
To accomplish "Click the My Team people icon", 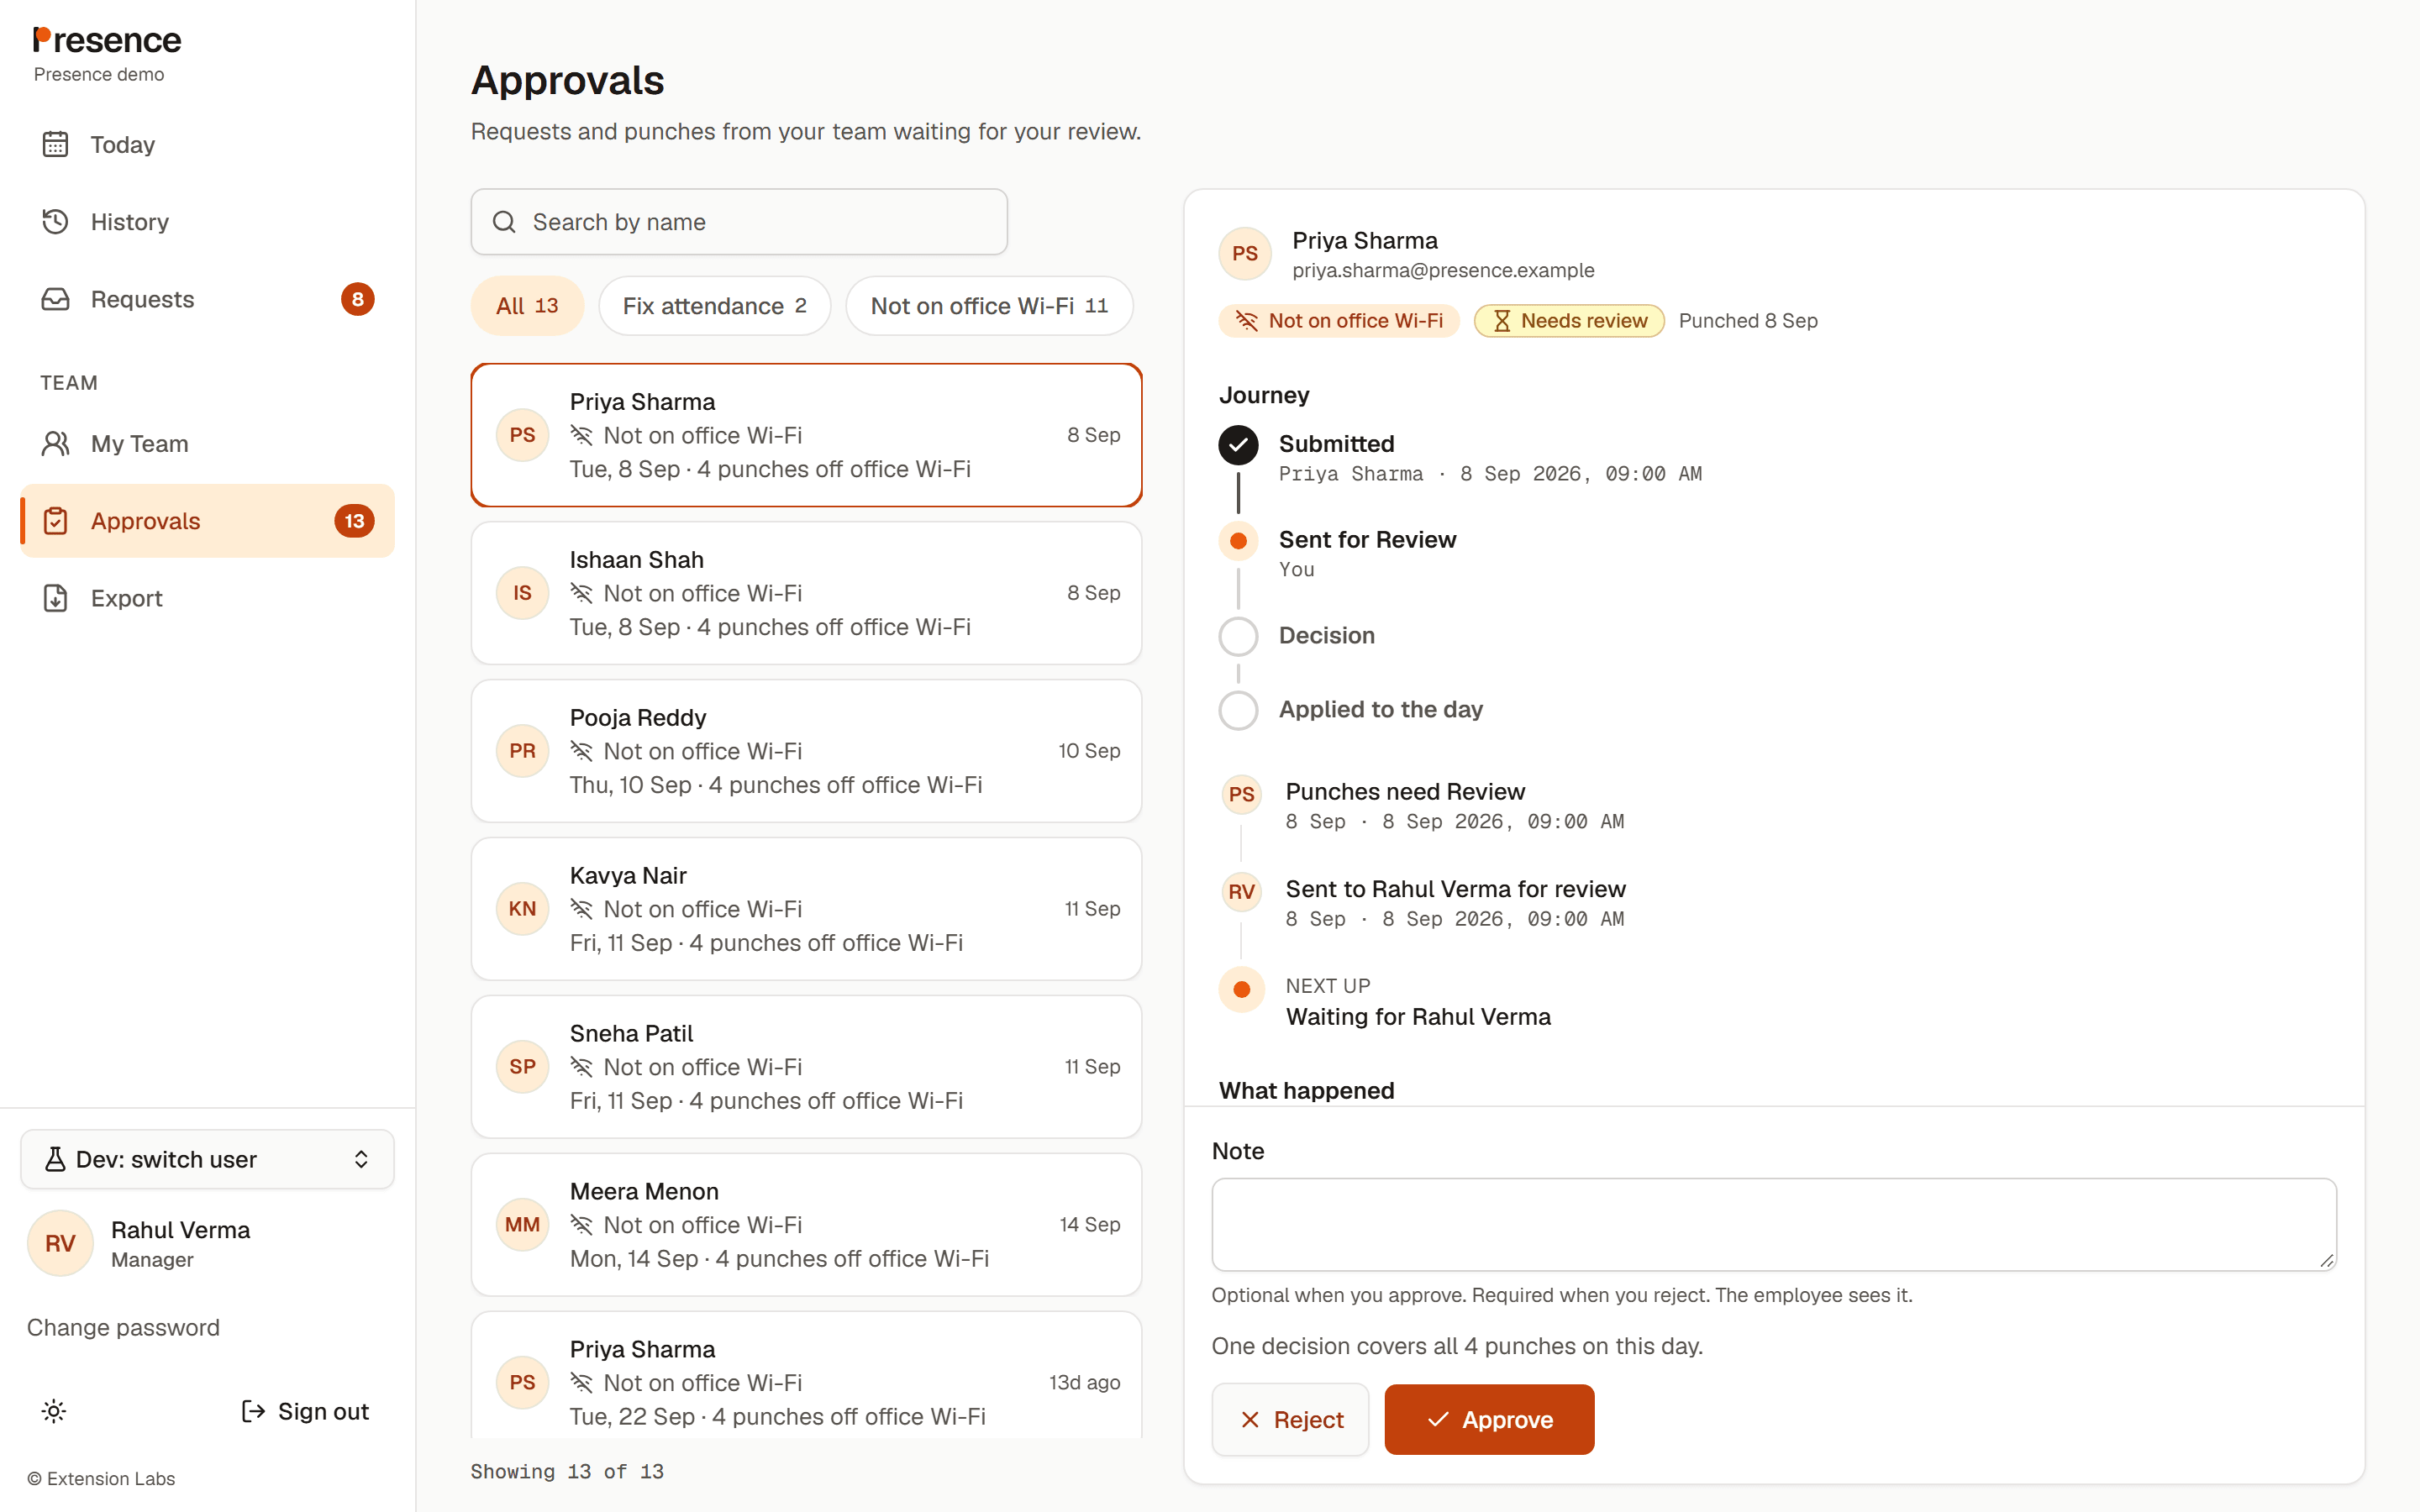I will 55,443.
